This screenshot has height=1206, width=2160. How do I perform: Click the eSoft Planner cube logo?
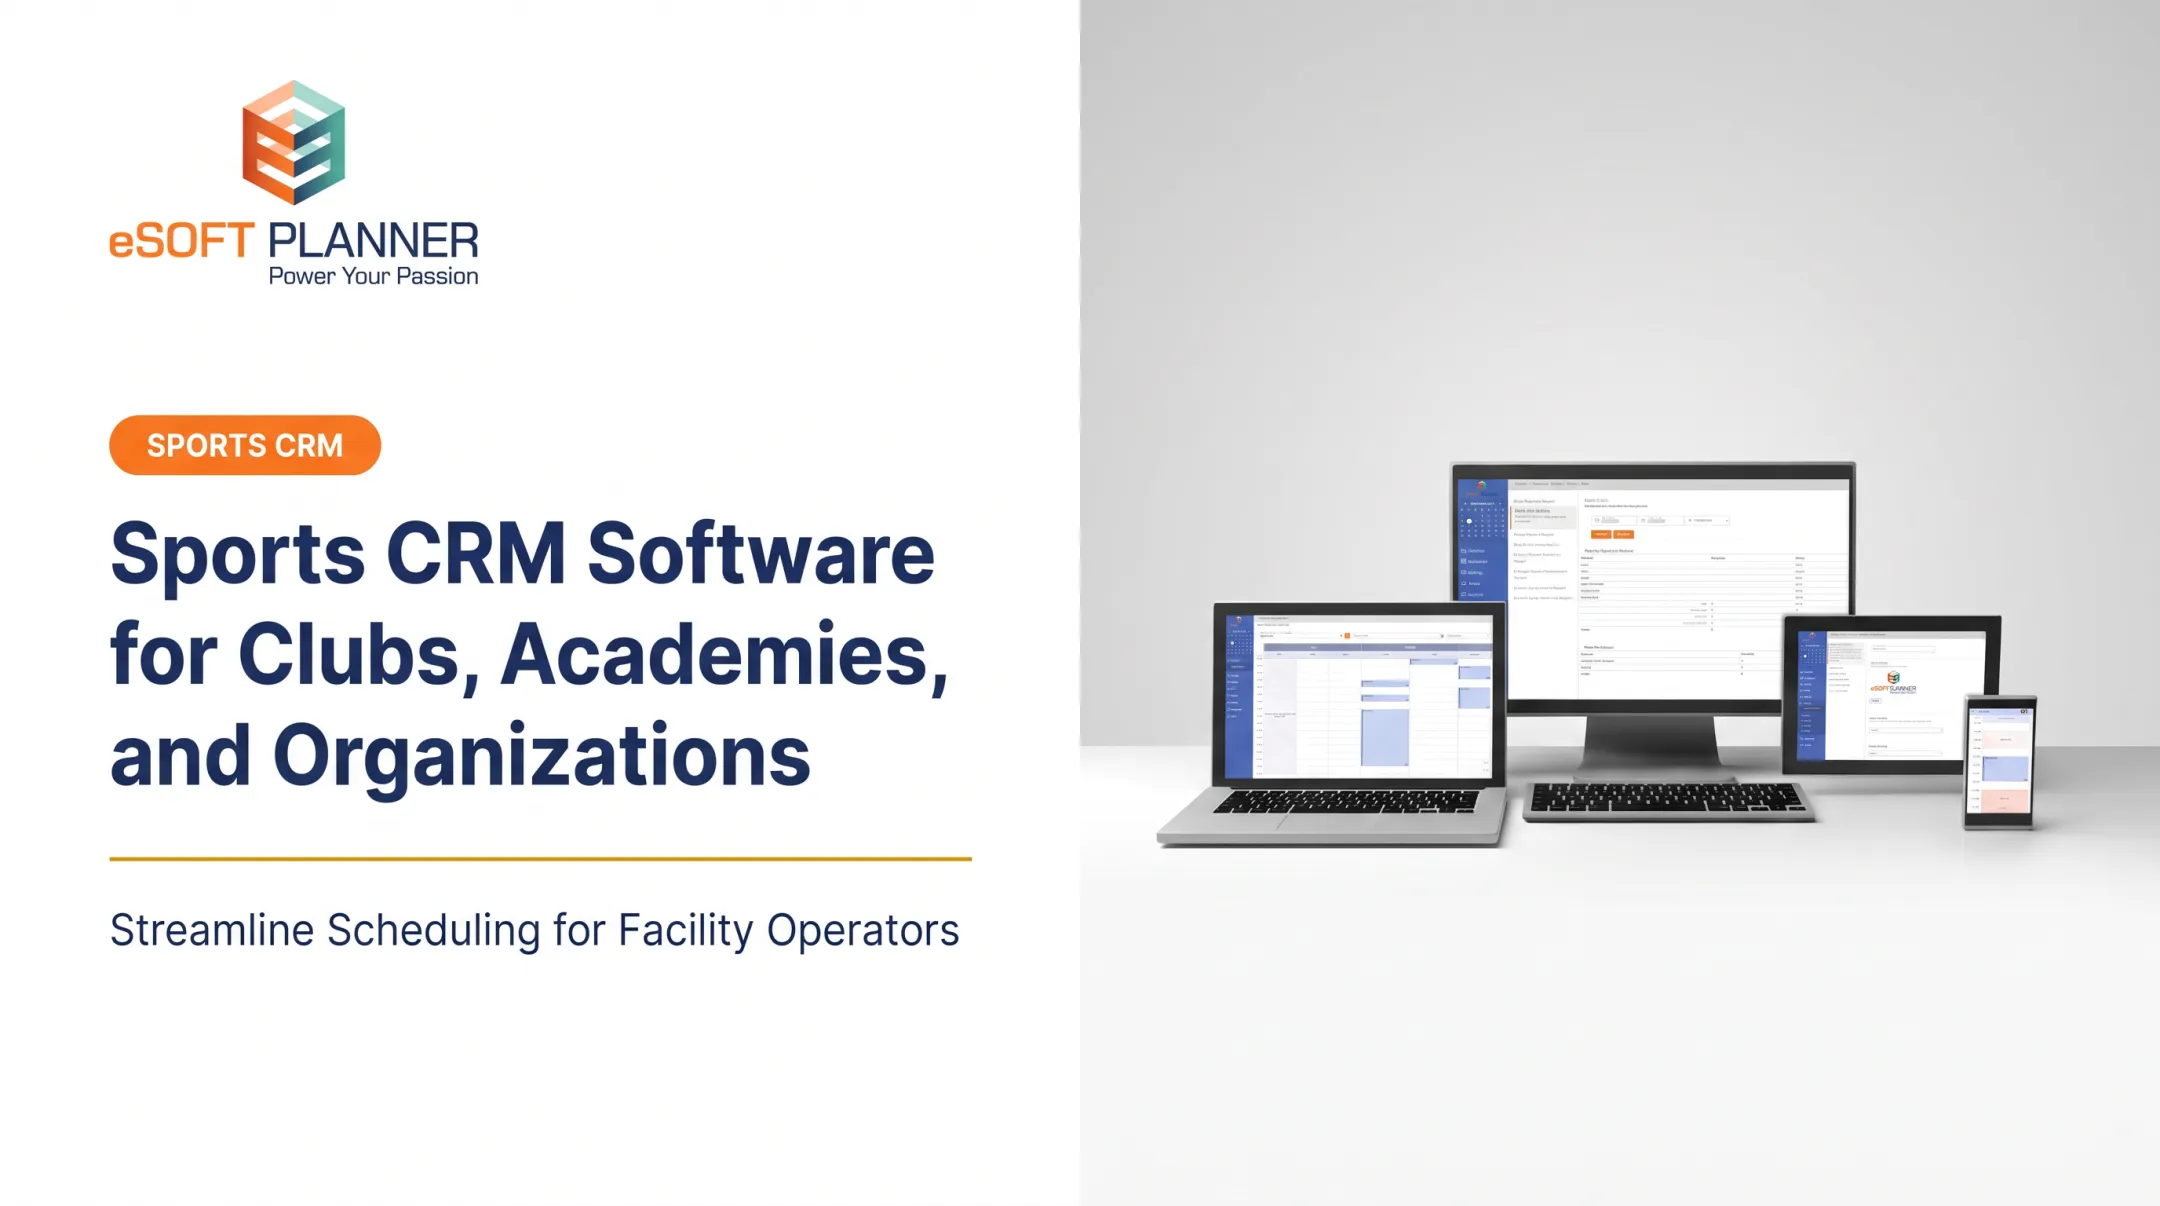pyautogui.click(x=293, y=143)
